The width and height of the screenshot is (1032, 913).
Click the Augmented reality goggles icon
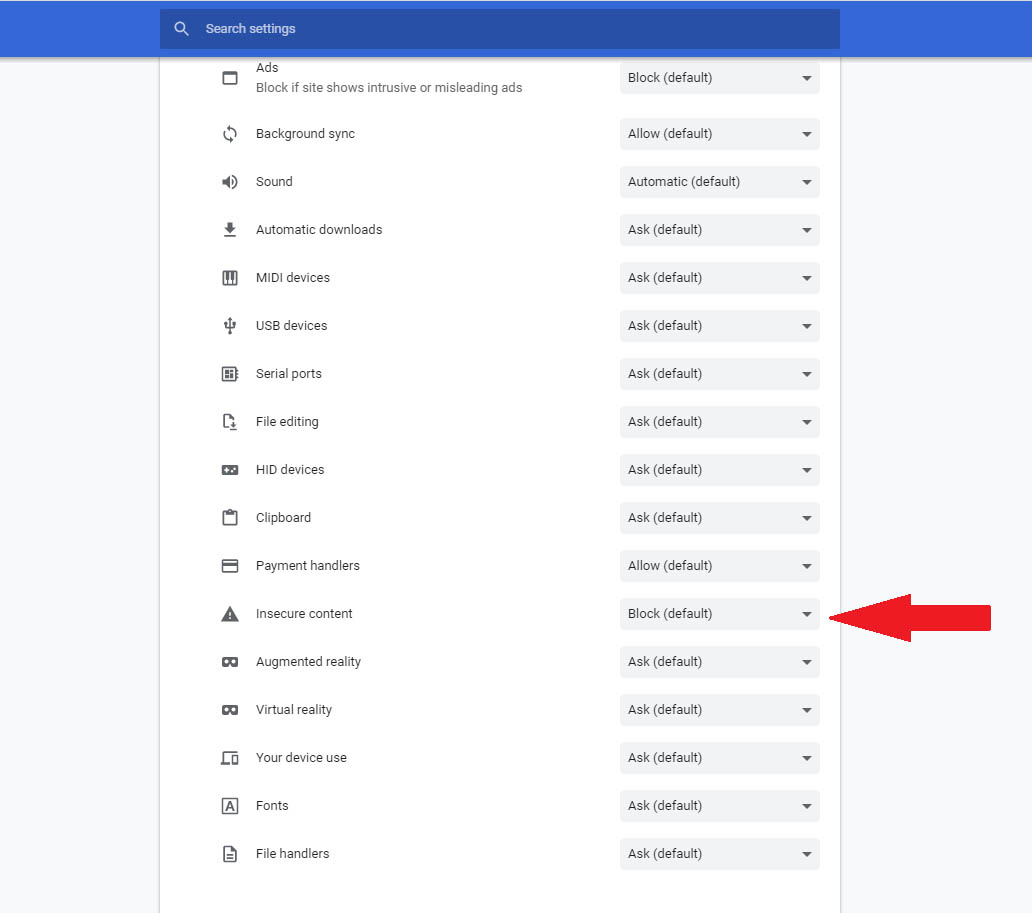230,661
